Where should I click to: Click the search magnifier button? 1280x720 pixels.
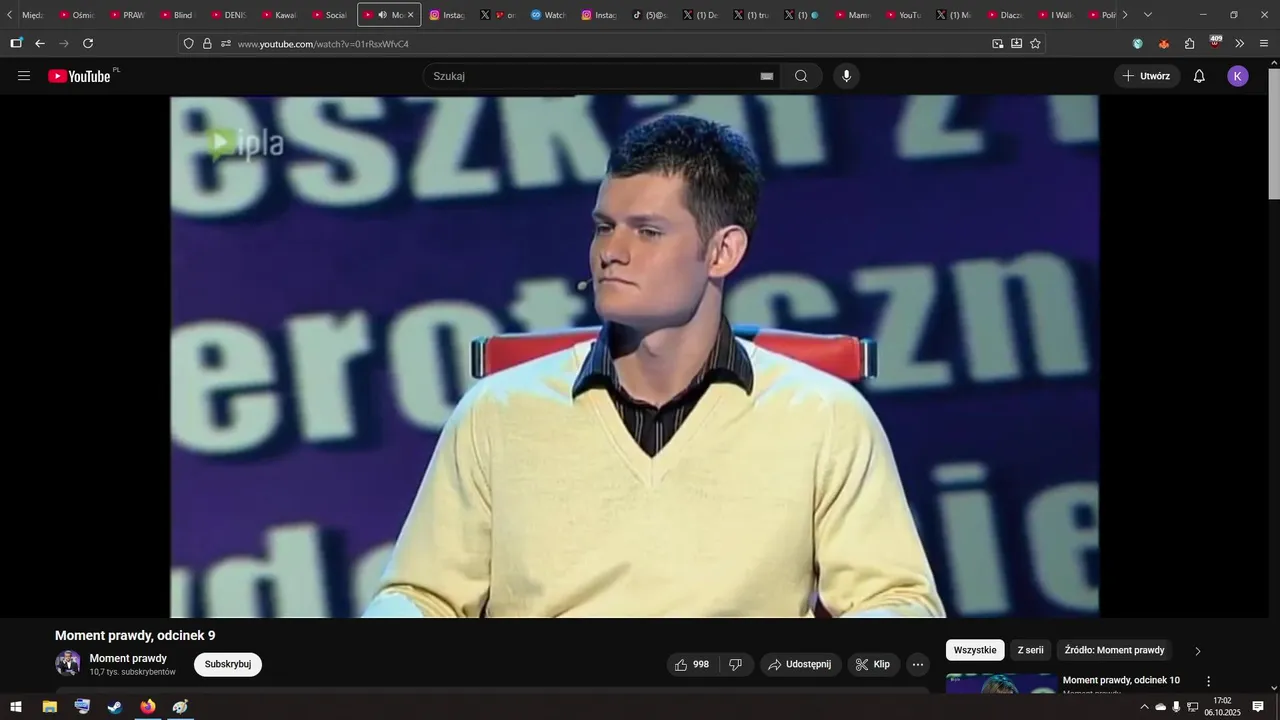click(x=801, y=76)
